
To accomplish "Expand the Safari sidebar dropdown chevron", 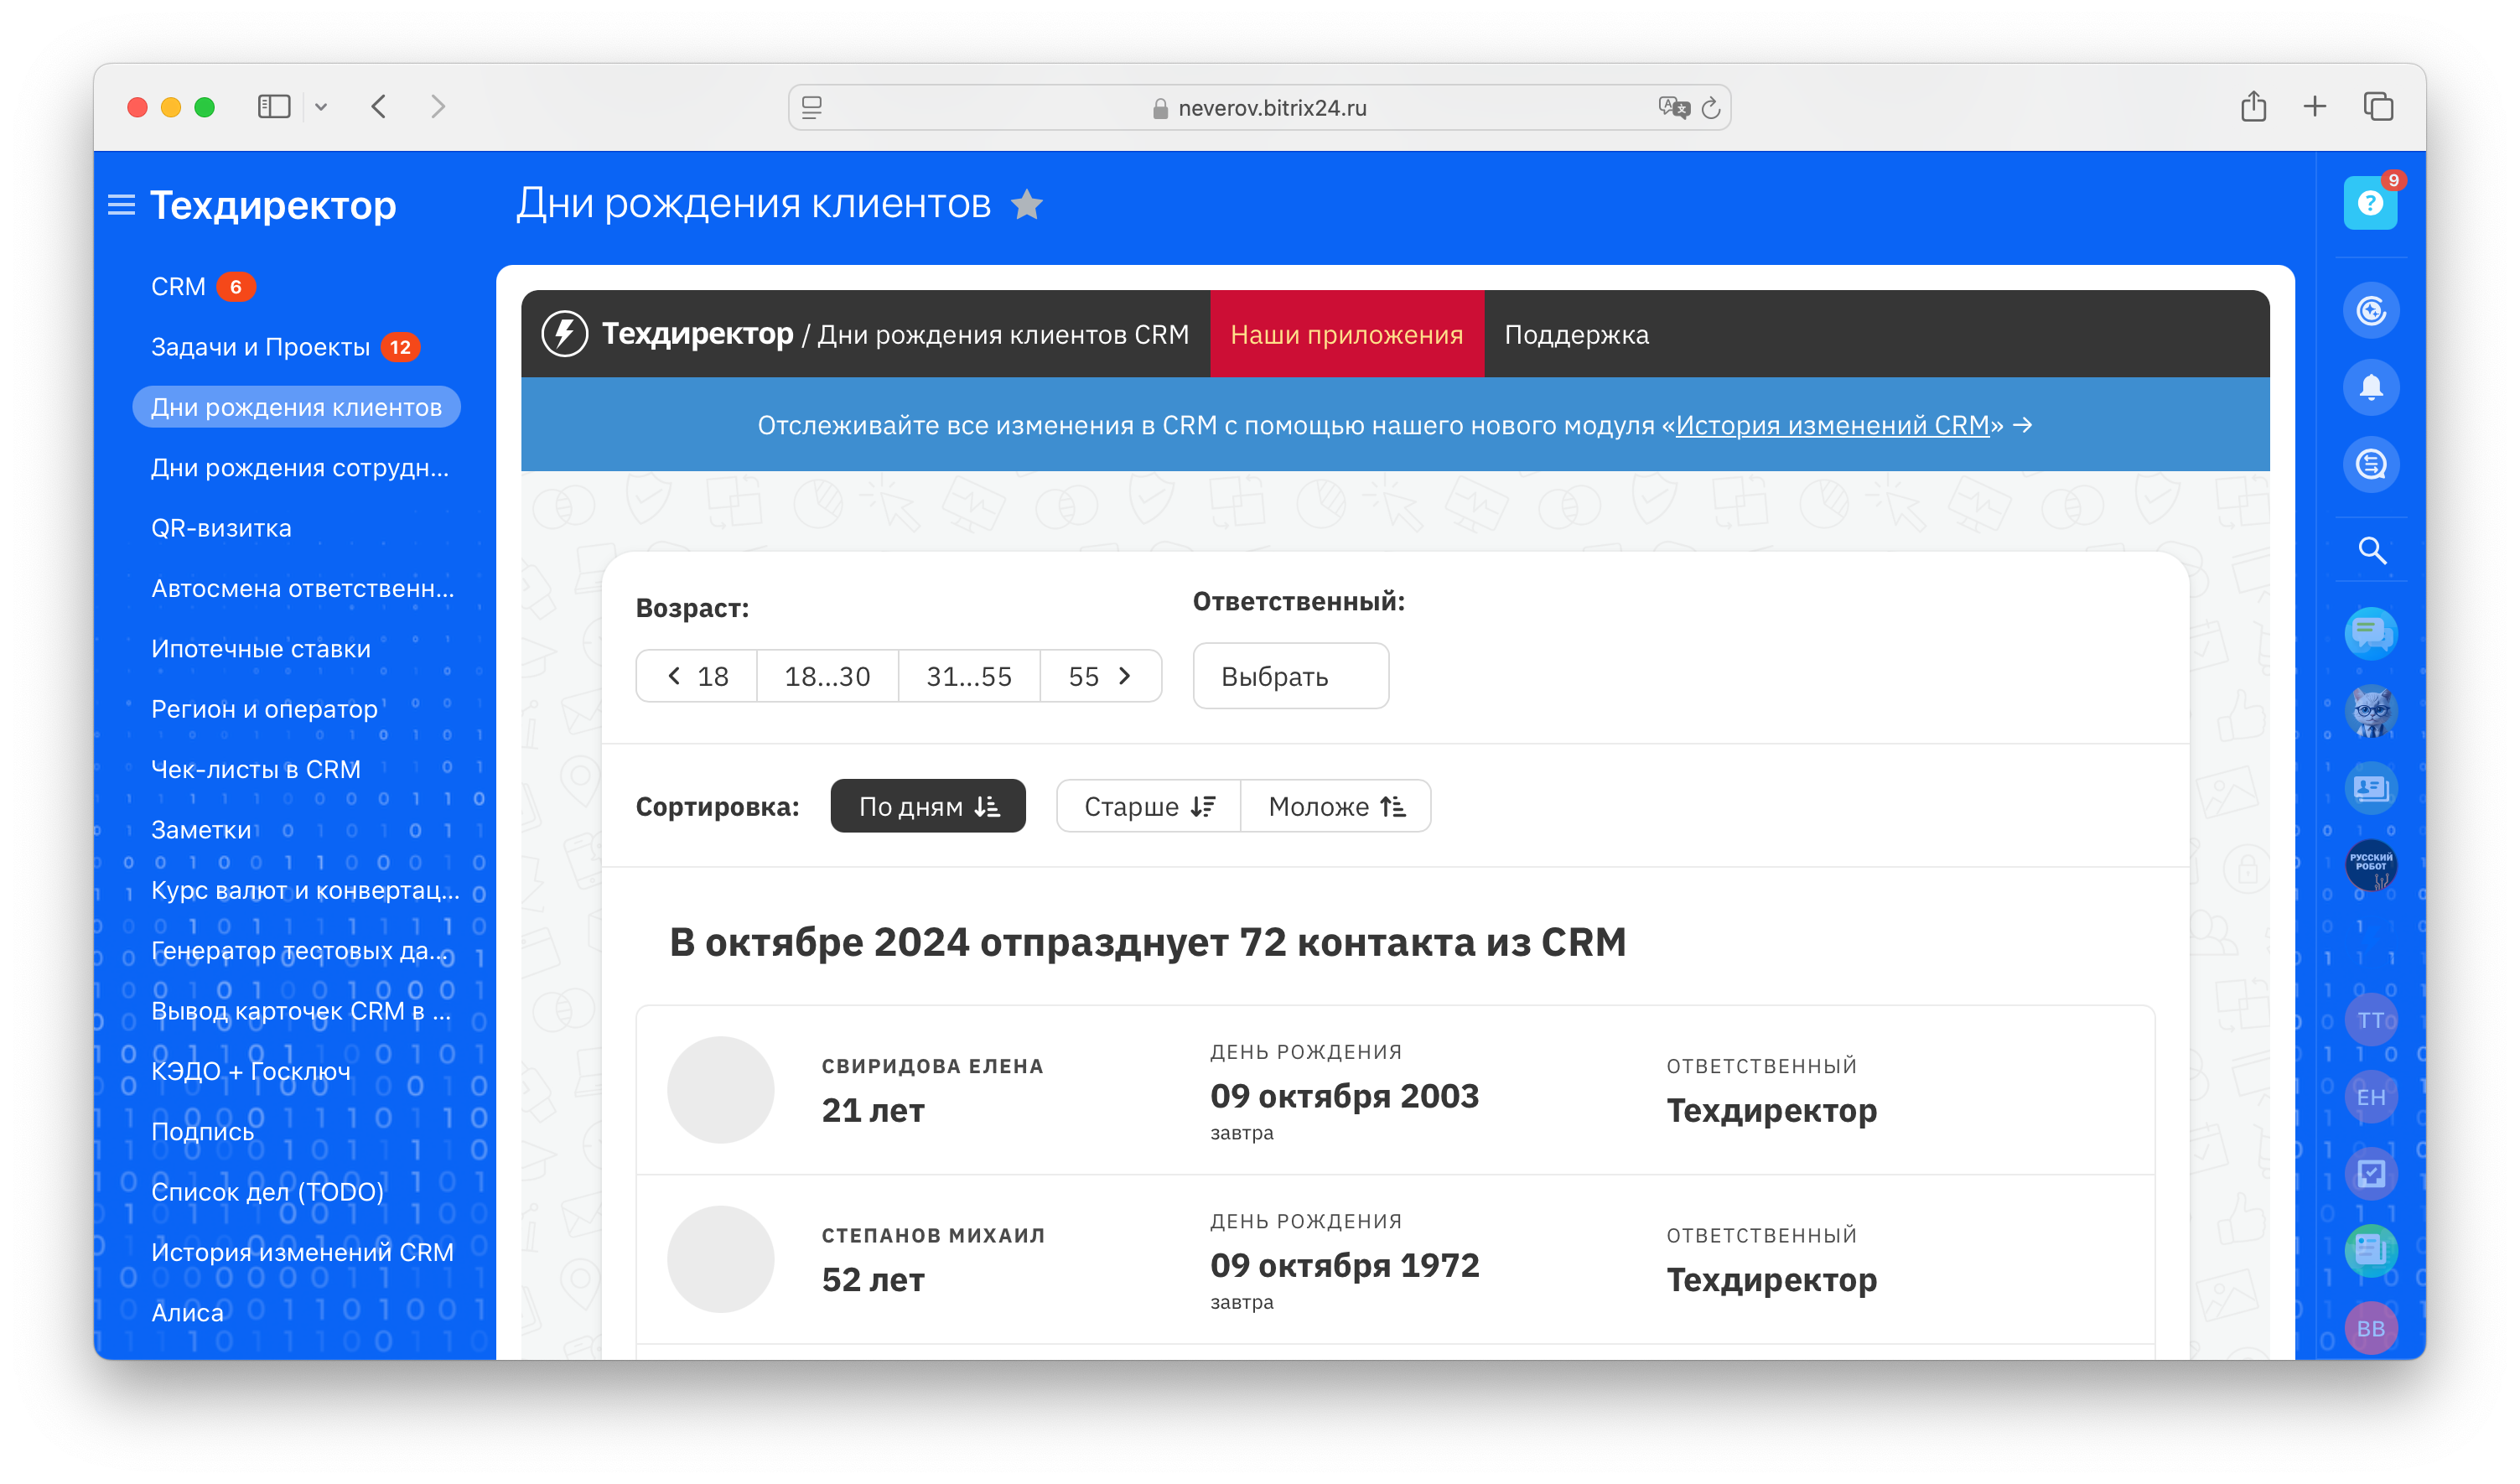I will 321,107.
